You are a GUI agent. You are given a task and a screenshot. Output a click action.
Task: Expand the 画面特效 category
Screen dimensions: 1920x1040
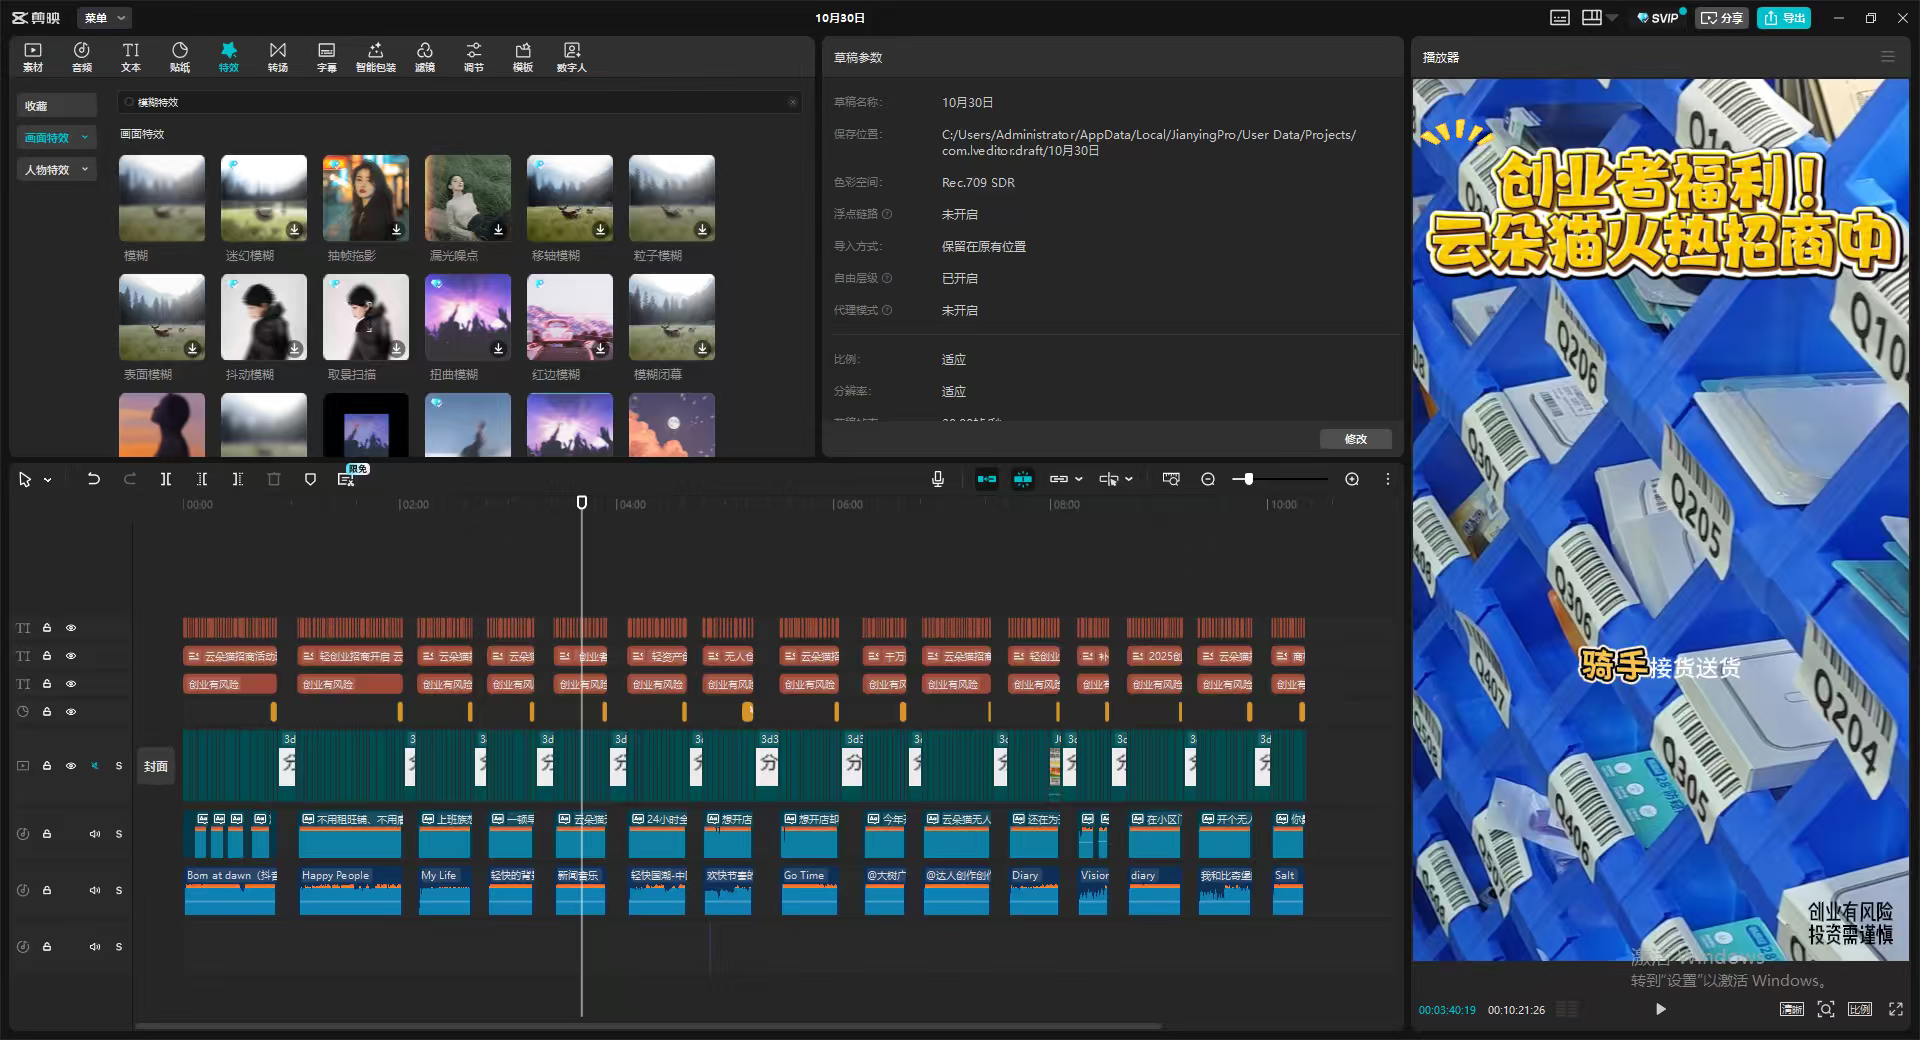click(56, 138)
